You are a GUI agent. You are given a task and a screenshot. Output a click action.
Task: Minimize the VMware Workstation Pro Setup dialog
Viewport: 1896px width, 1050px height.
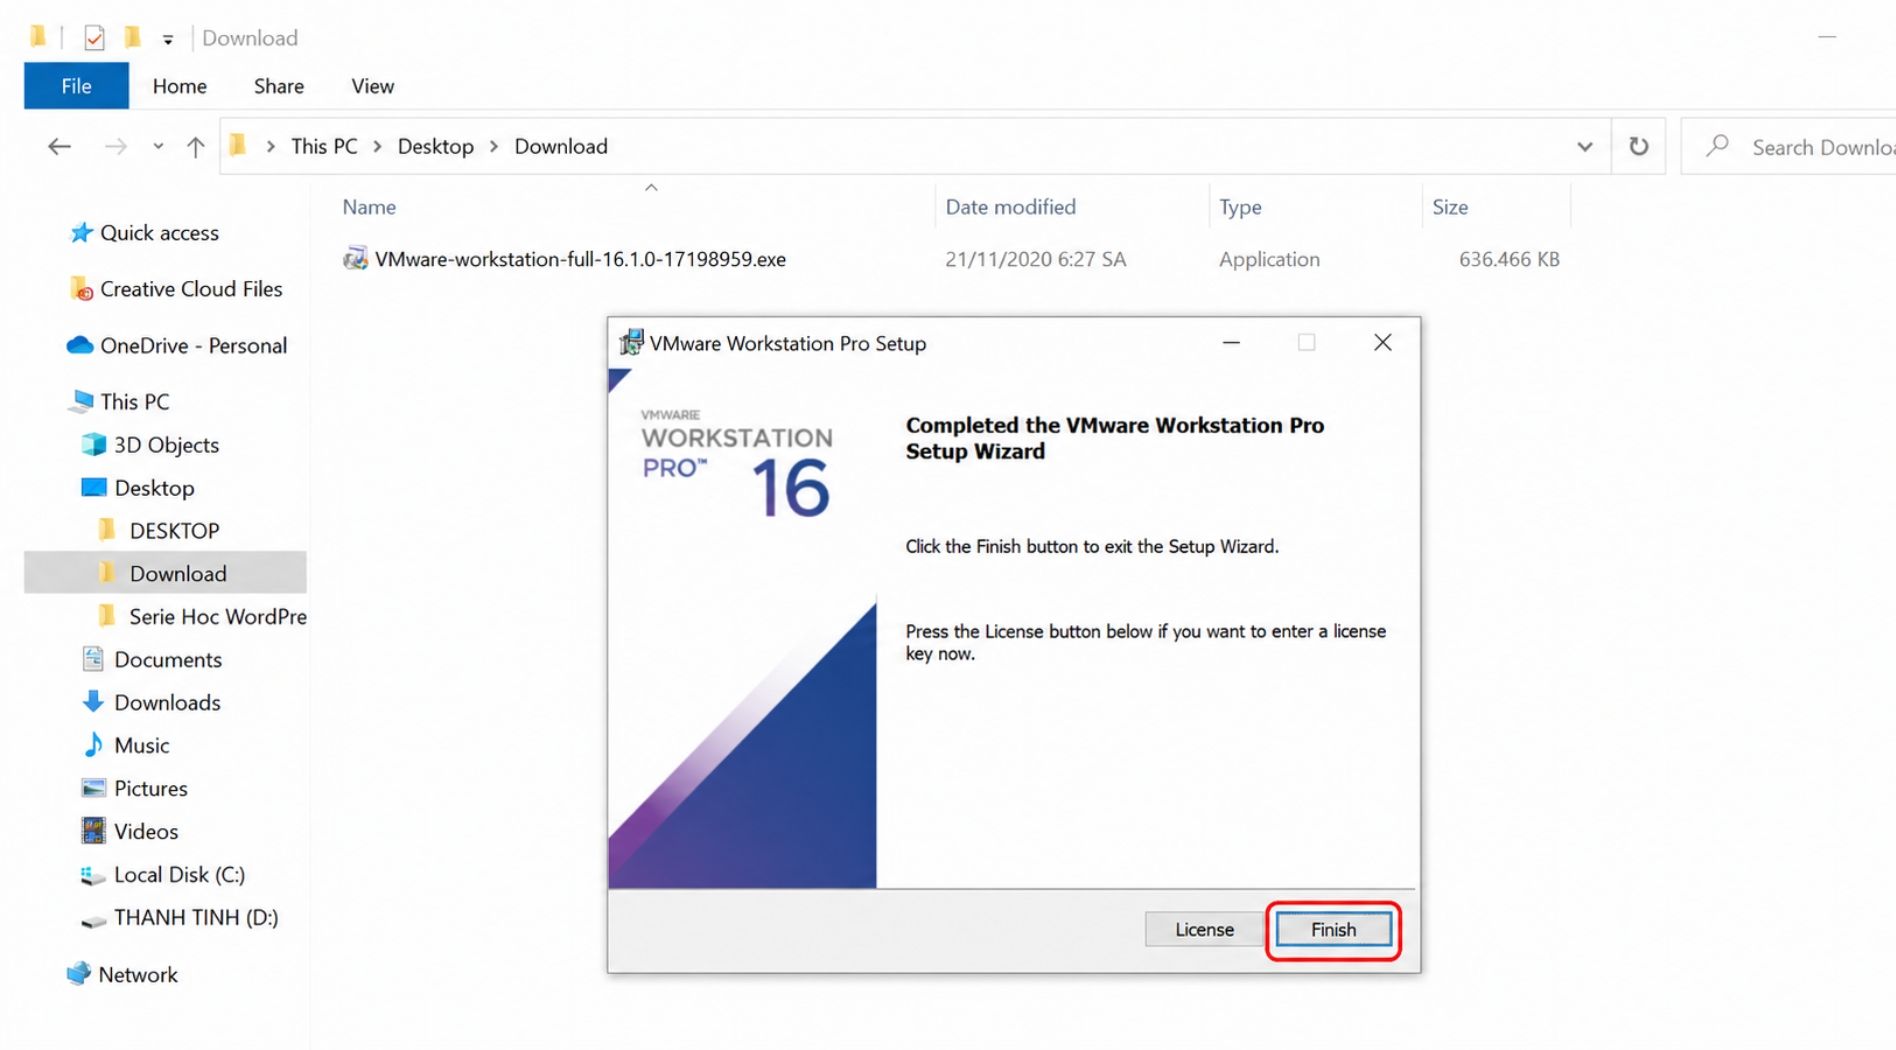(x=1231, y=343)
